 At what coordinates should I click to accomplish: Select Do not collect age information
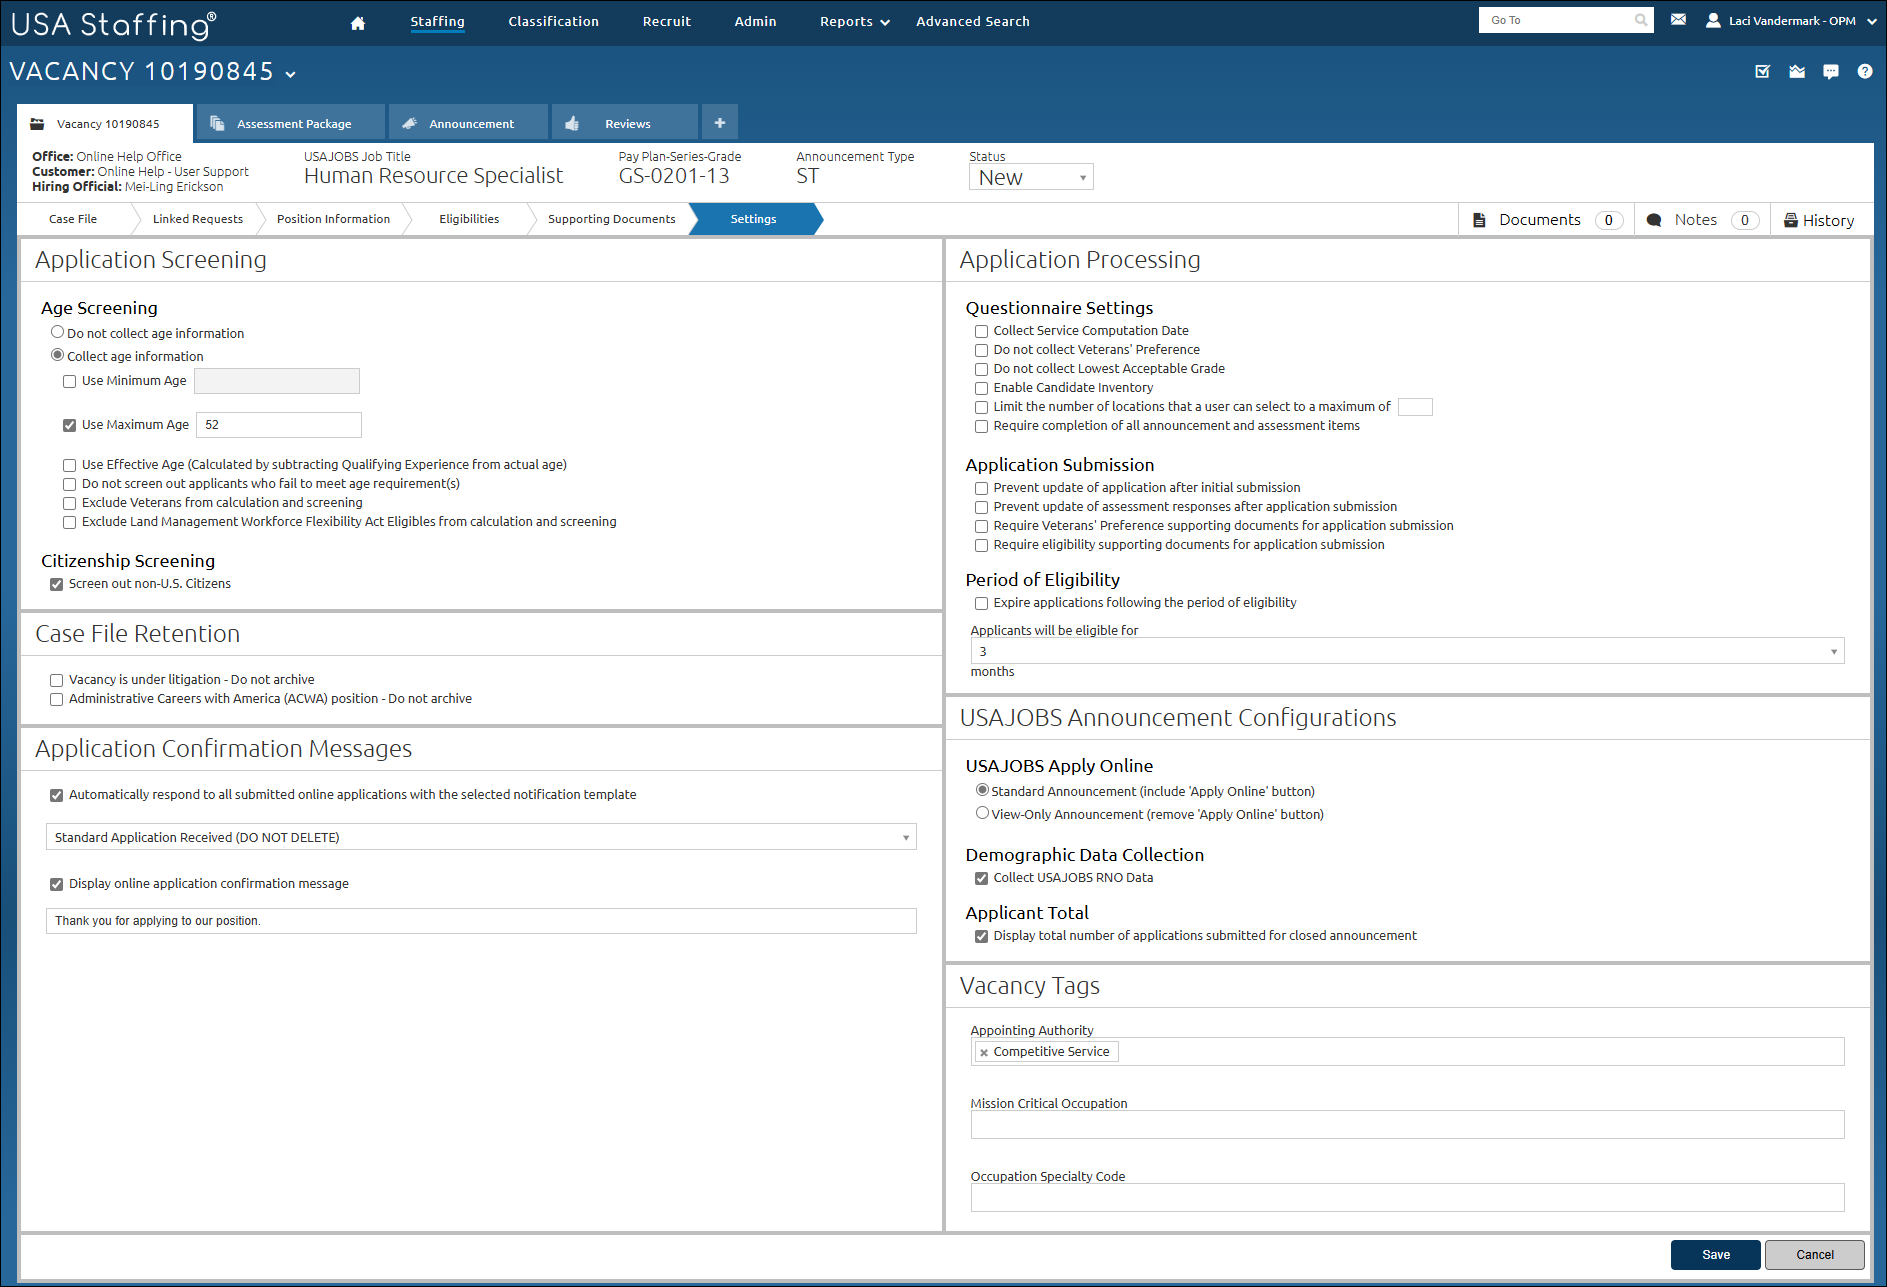pos(58,332)
